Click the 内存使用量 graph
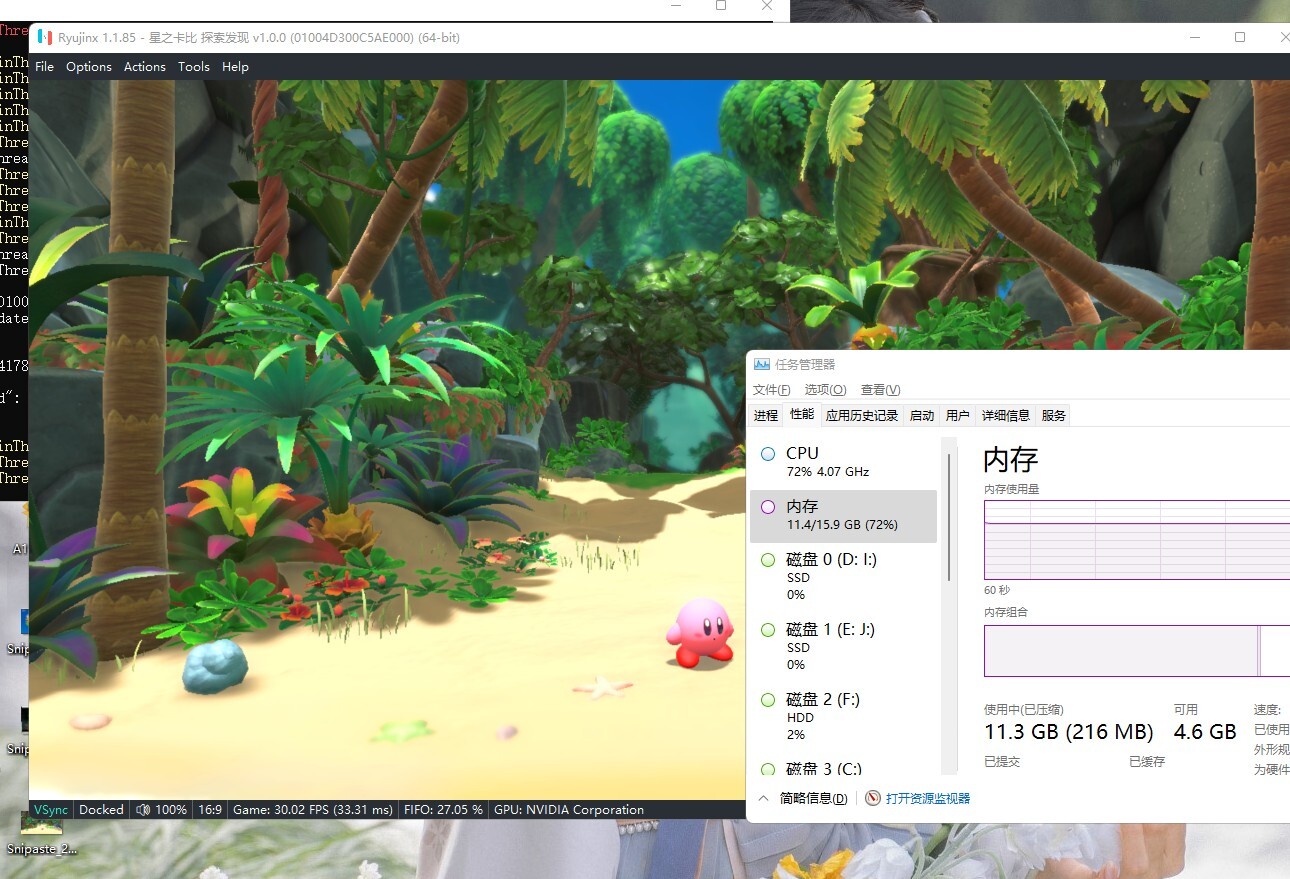 pos(1137,540)
